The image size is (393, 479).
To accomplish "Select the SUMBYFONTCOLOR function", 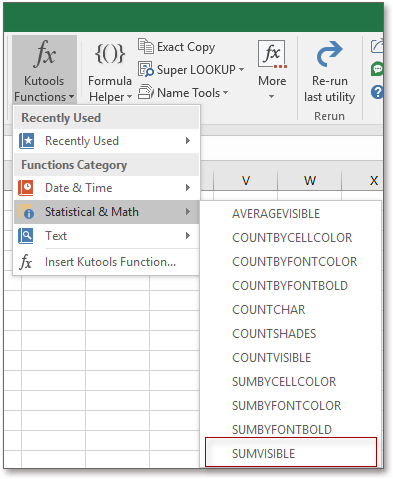I will (x=291, y=406).
